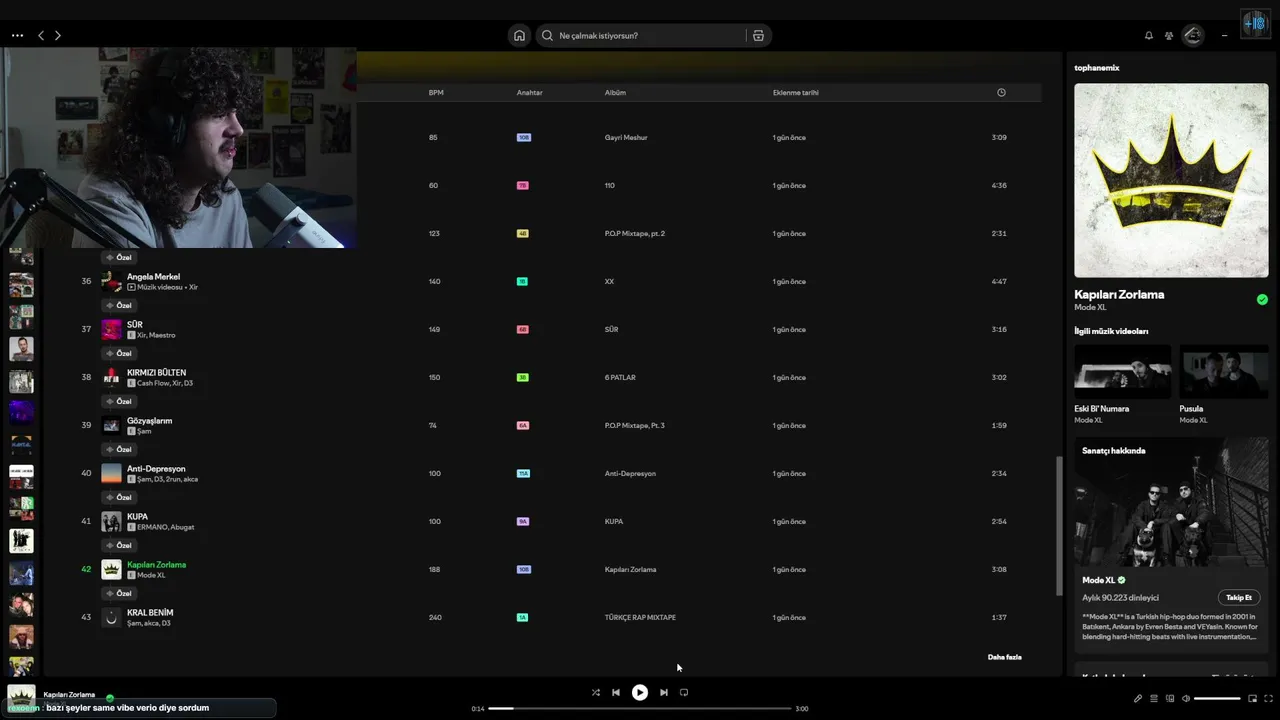Play the current song
Screen dimensions: 1280x720
[x=640, y=692]
